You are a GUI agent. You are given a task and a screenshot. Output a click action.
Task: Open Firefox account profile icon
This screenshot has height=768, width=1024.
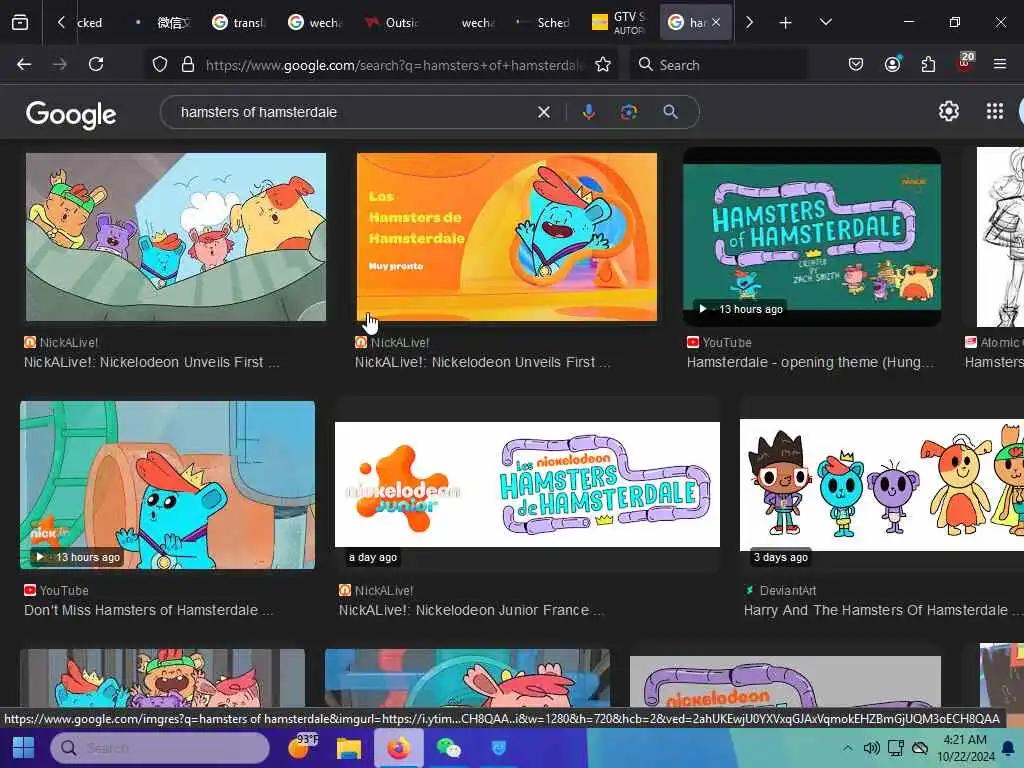[892, 64]
